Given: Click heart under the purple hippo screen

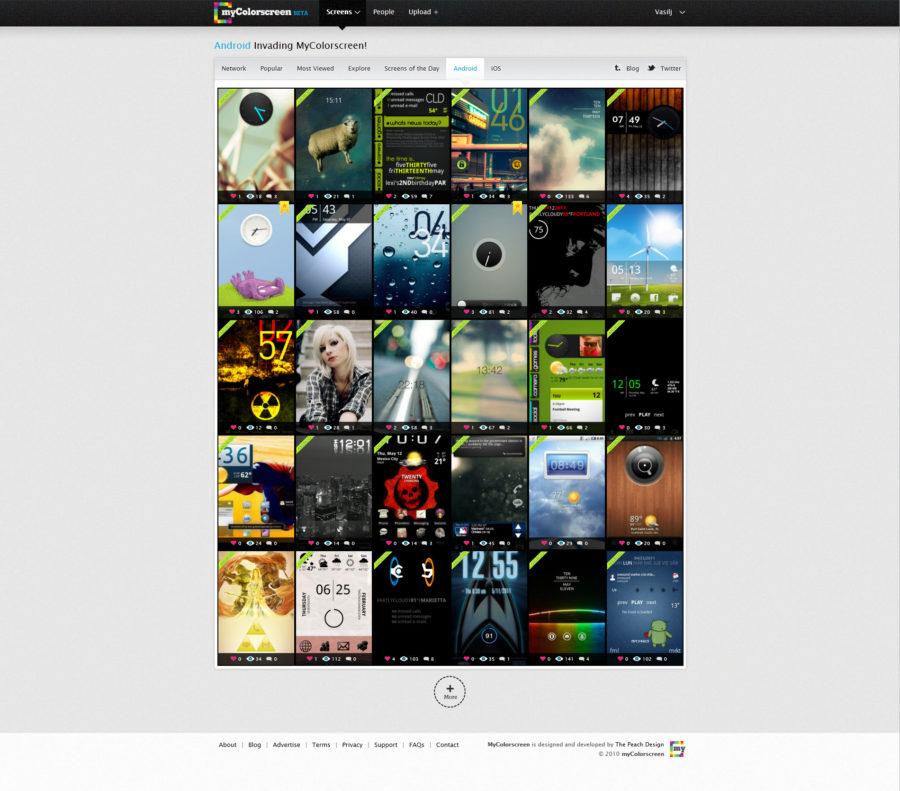Looking at the screenshot, I should [233, 312].
